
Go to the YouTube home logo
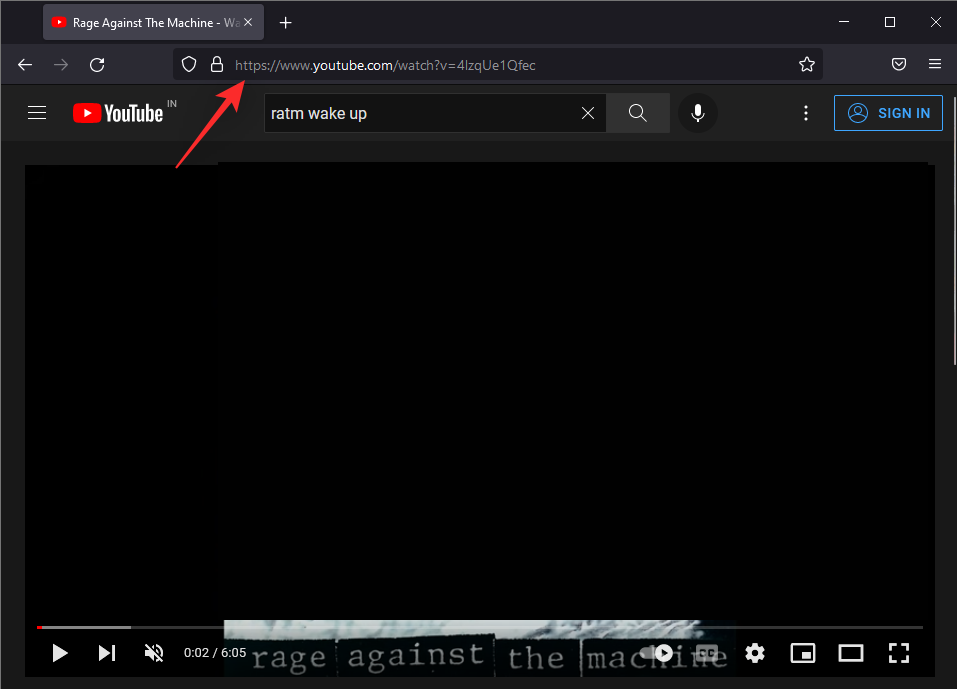click(x=118, y=114)
